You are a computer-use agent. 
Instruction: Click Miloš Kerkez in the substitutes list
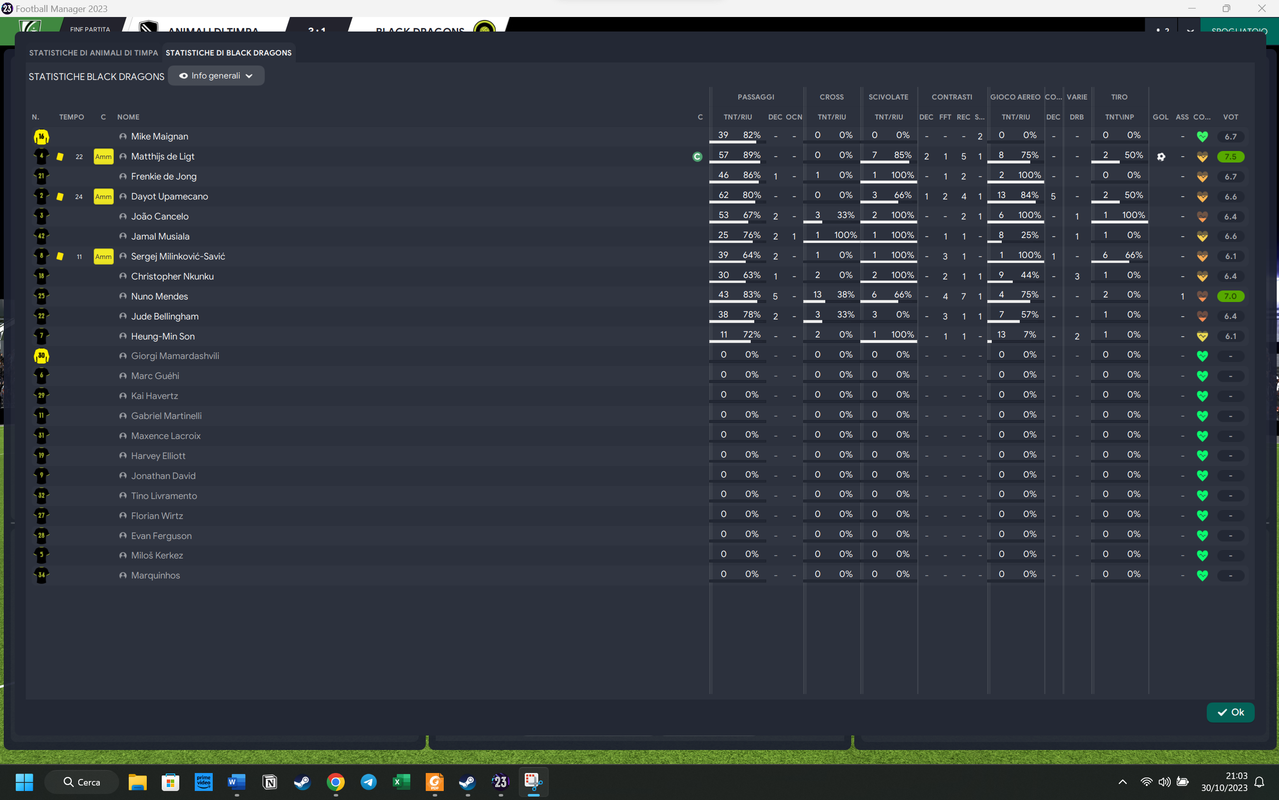coord(157,555)
